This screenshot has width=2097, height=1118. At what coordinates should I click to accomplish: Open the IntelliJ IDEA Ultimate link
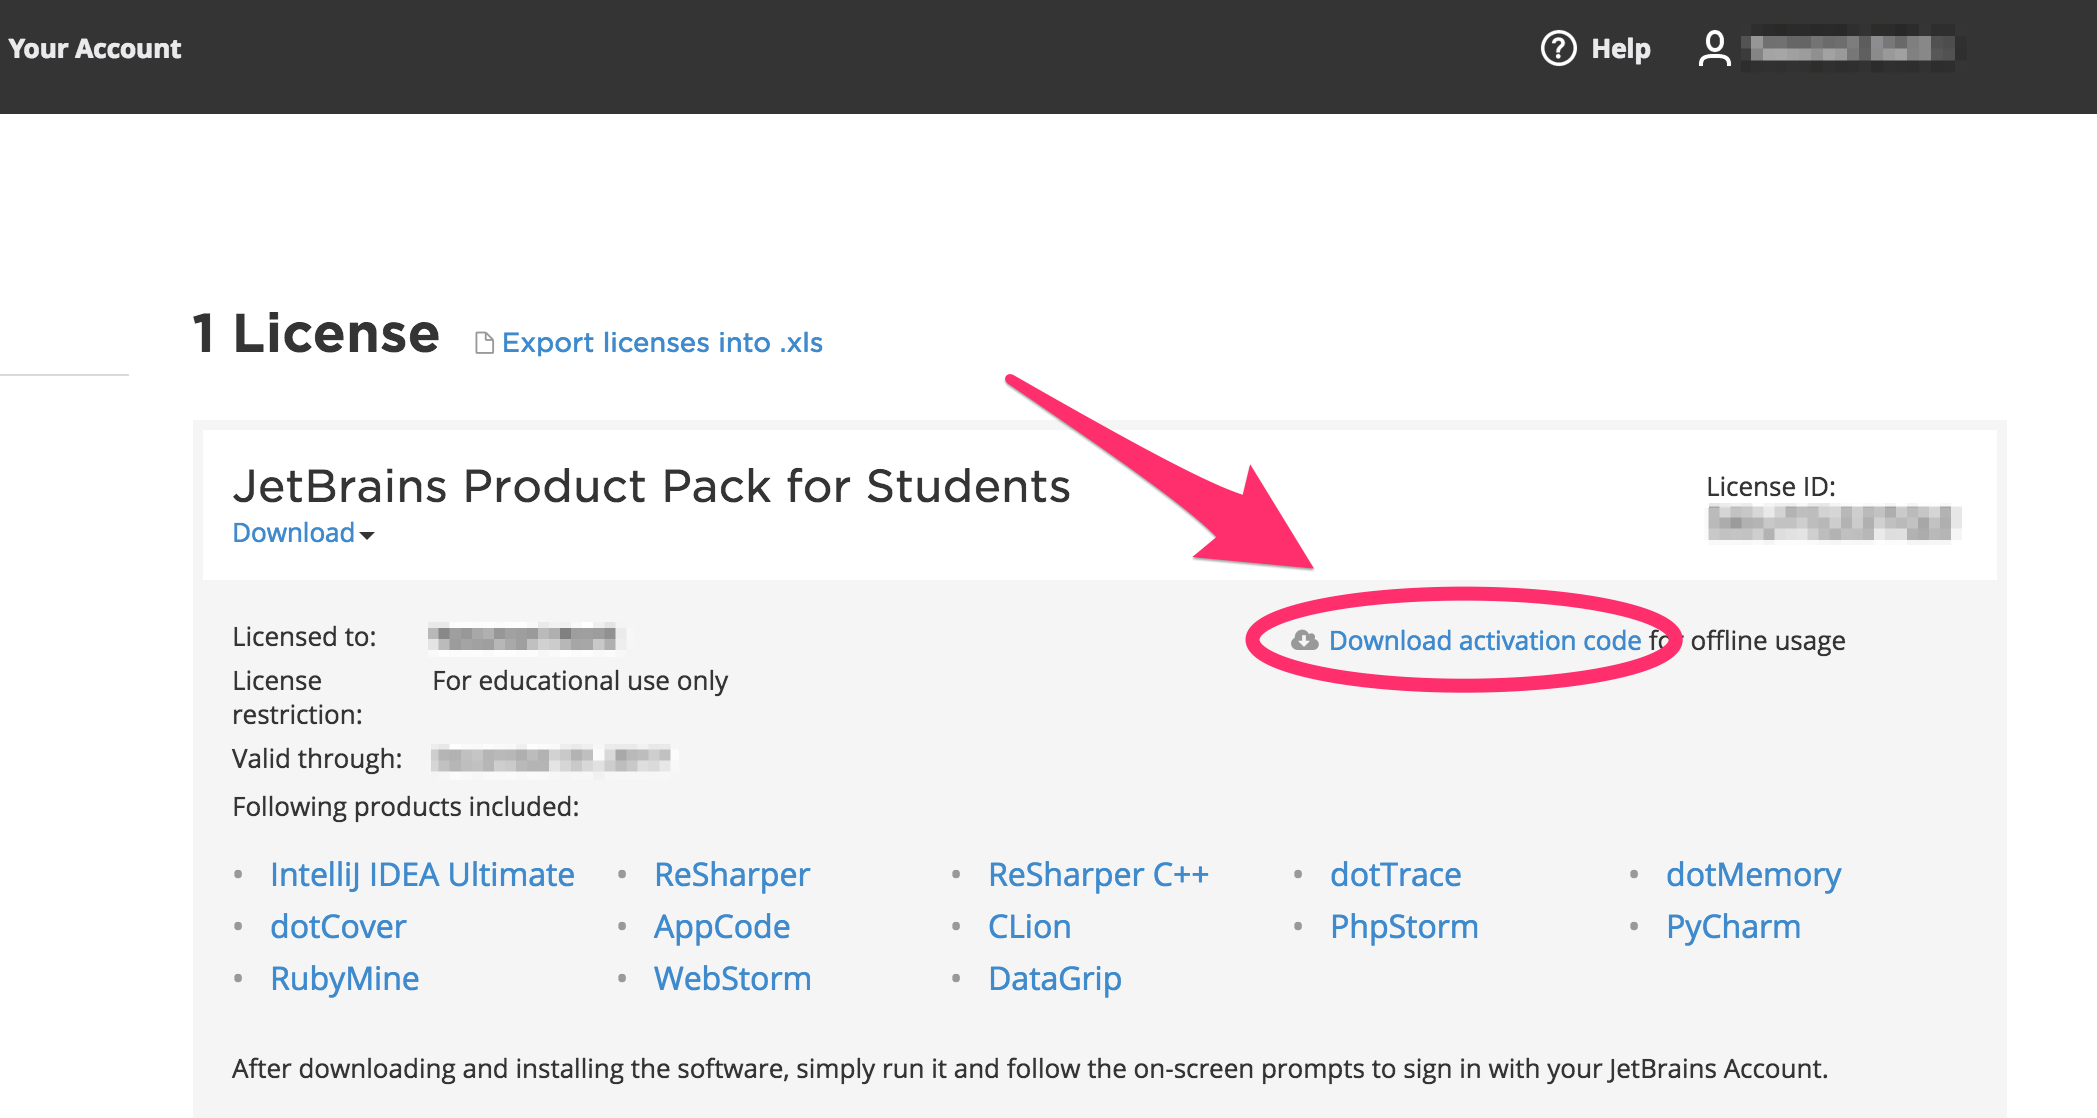point(422,875)
